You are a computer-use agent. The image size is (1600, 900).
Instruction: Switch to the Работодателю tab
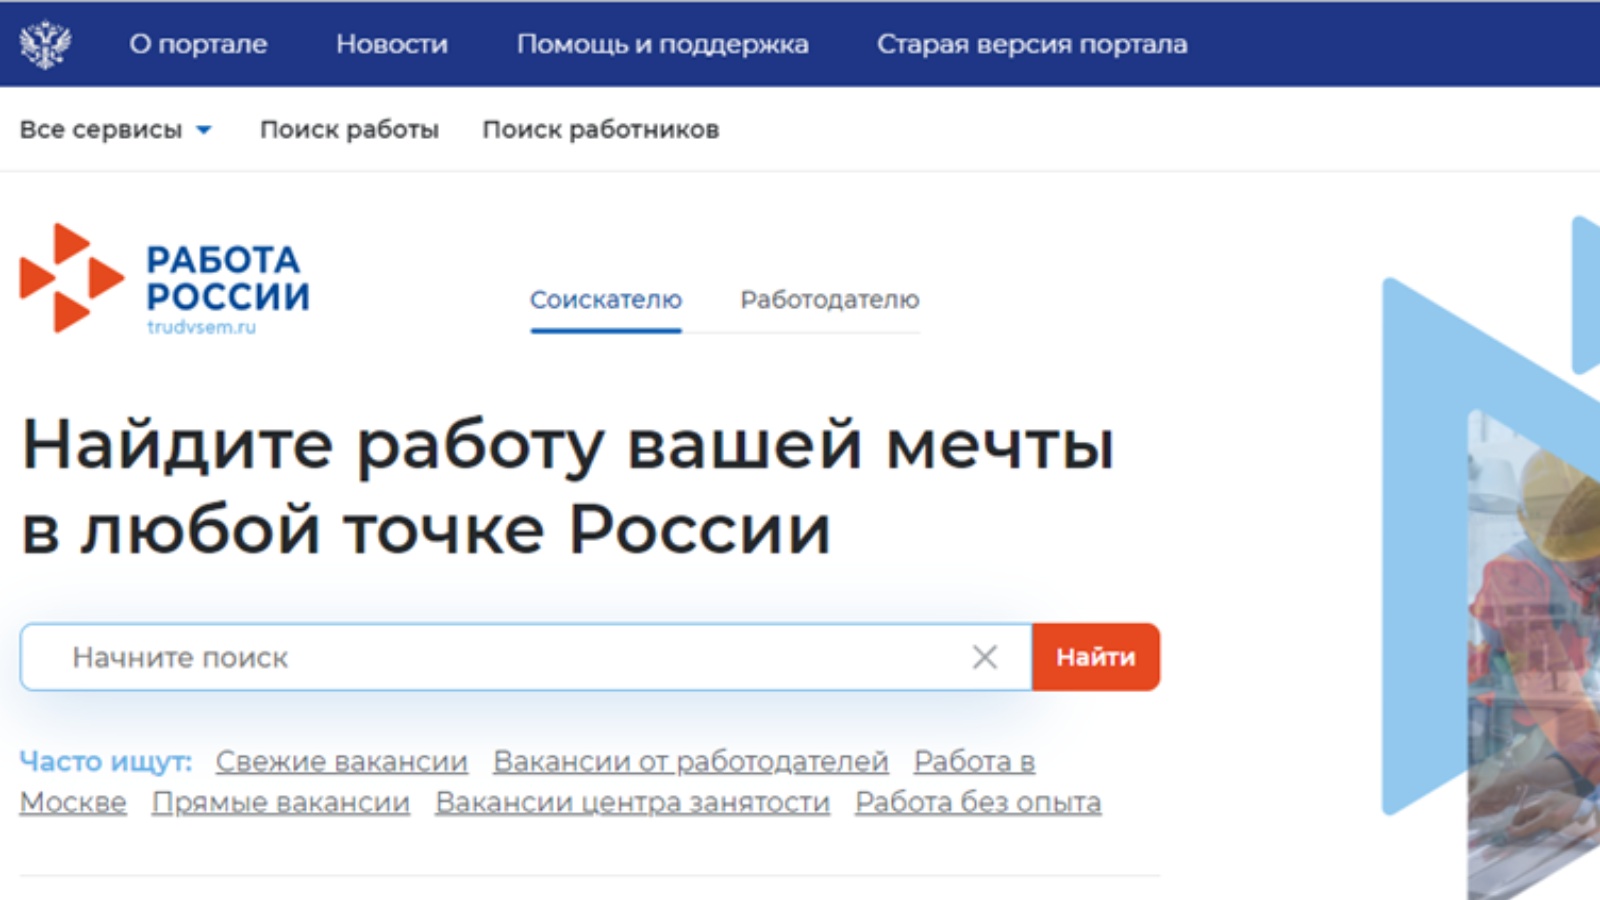pos(829,300)
